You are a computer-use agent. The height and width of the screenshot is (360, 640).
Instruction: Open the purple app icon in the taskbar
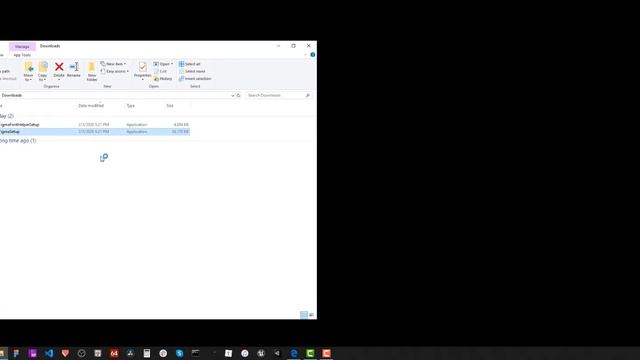(33, 353)
